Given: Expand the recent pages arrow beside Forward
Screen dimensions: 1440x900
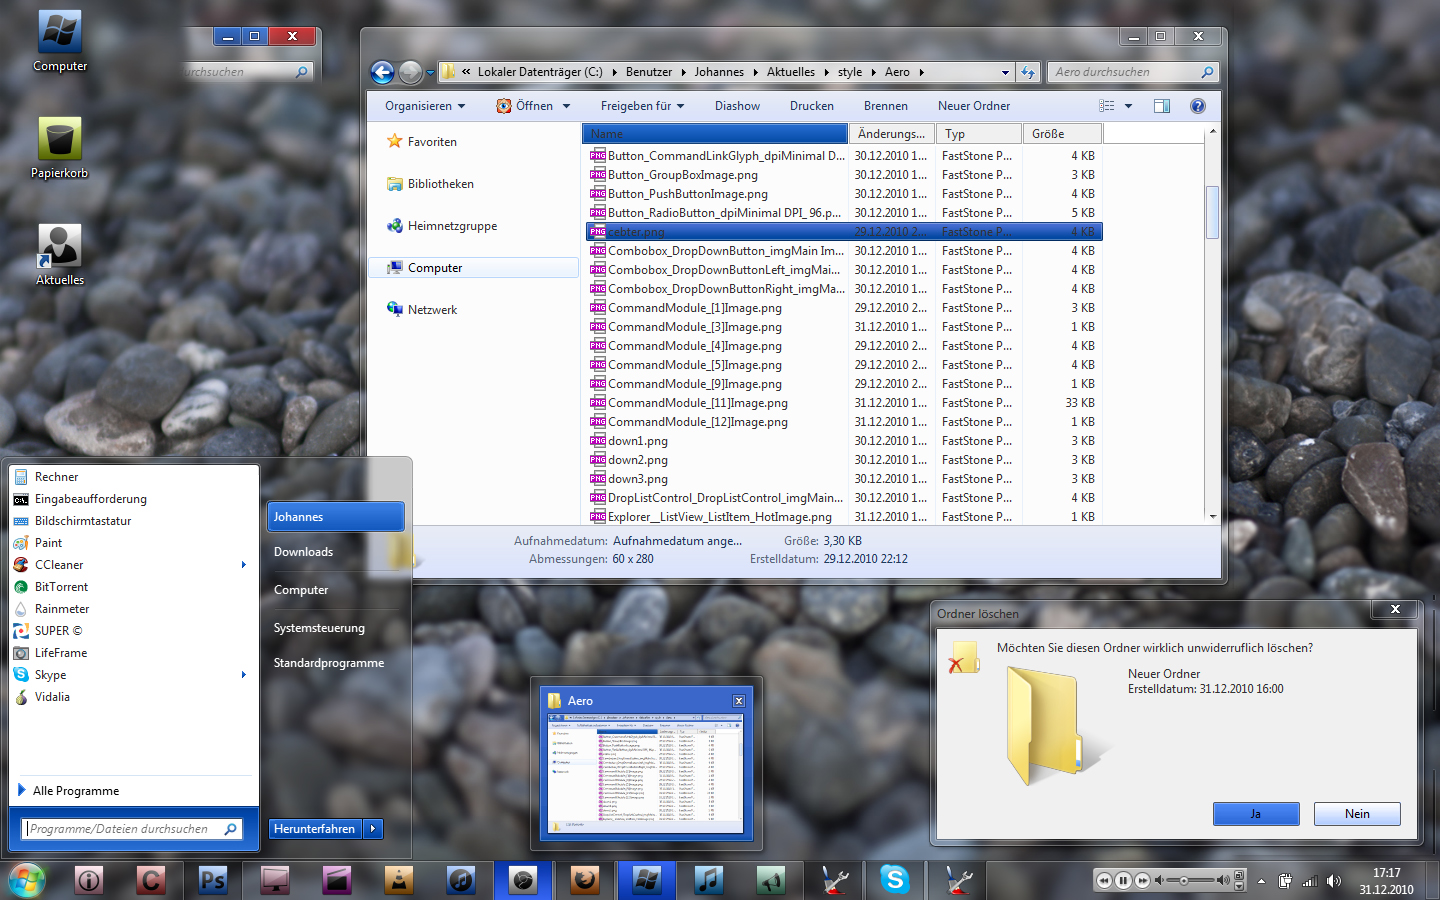Looking at the screenshot, I should [x=430, y=73].
